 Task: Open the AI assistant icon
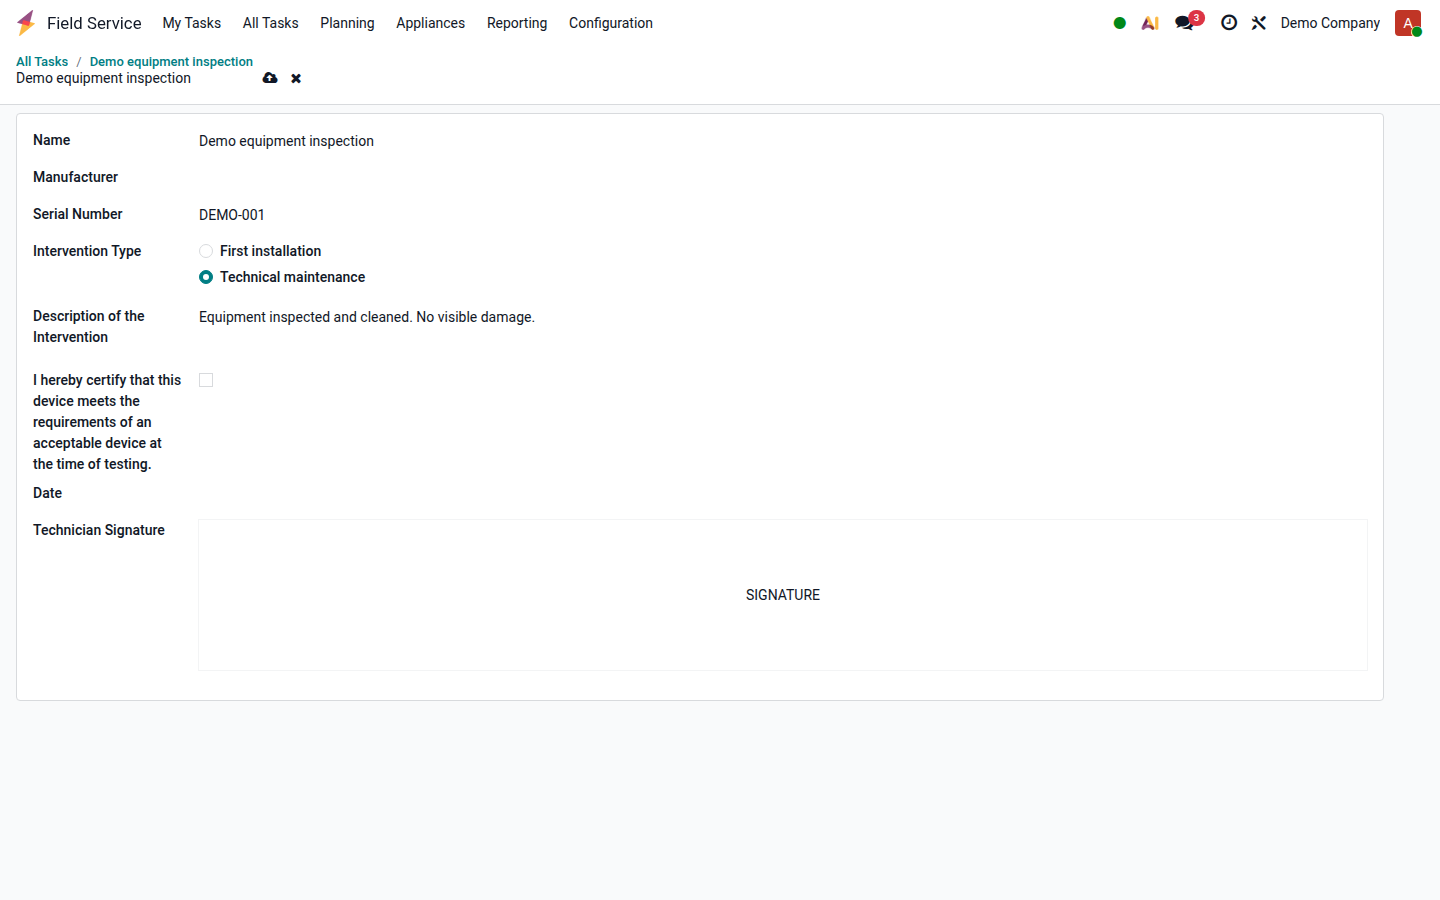click(1150, 23)
